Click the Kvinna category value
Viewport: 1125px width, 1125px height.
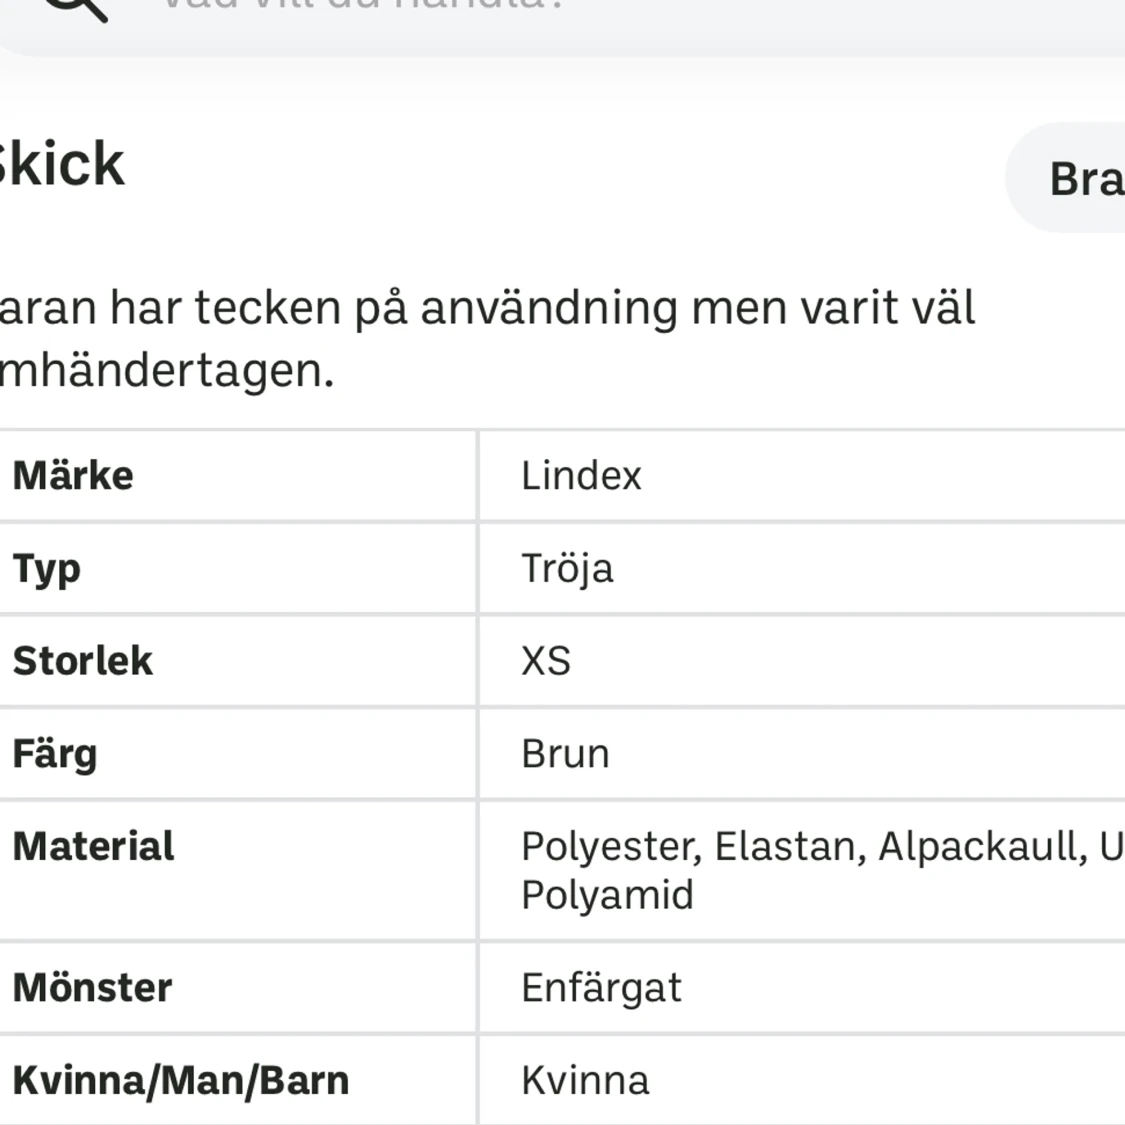click(585, 1080)
